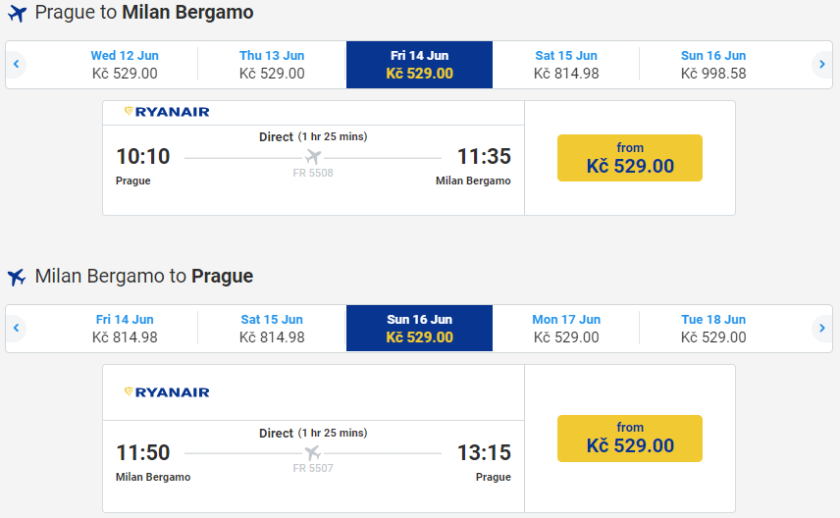Click the 10:10 Prague departure flight card
The width and height of the screenshot is (840, 518).
pos(313,168)
